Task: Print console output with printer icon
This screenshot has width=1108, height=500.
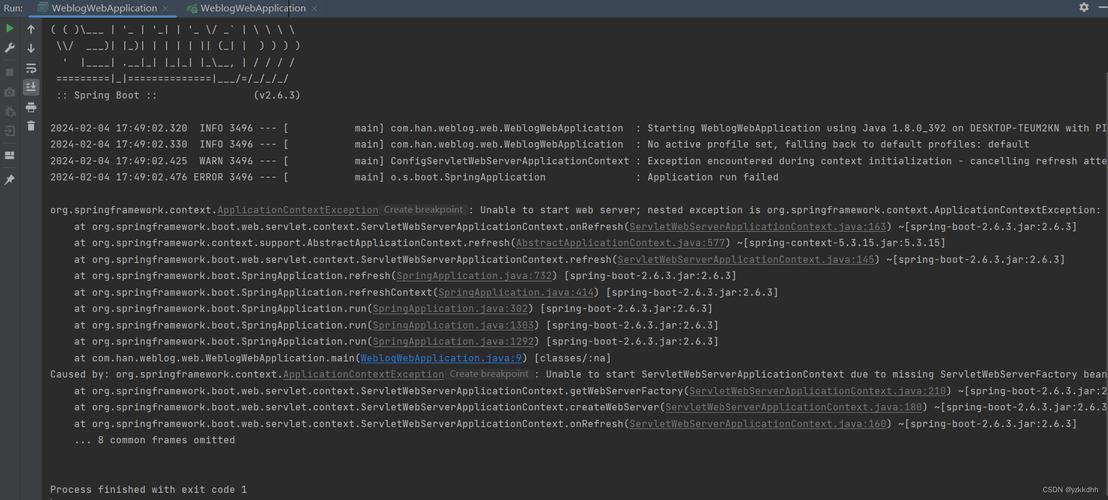Action: [x=30, y=107]
